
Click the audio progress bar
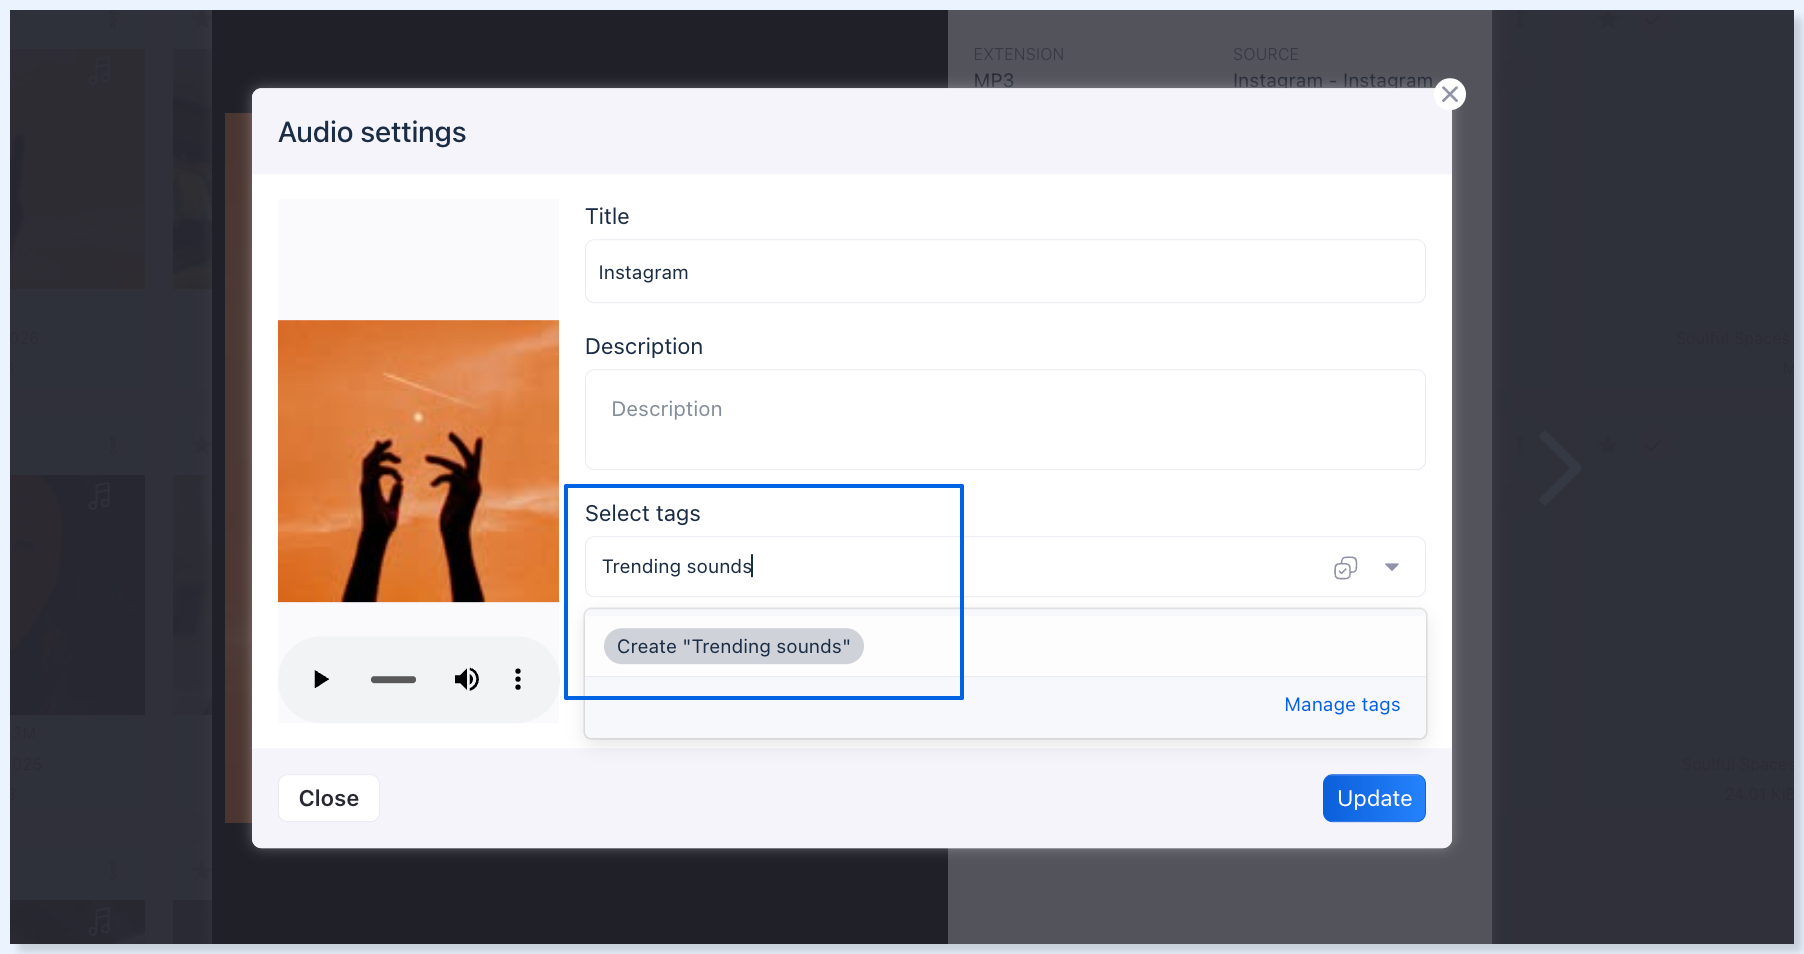(393, 680)
